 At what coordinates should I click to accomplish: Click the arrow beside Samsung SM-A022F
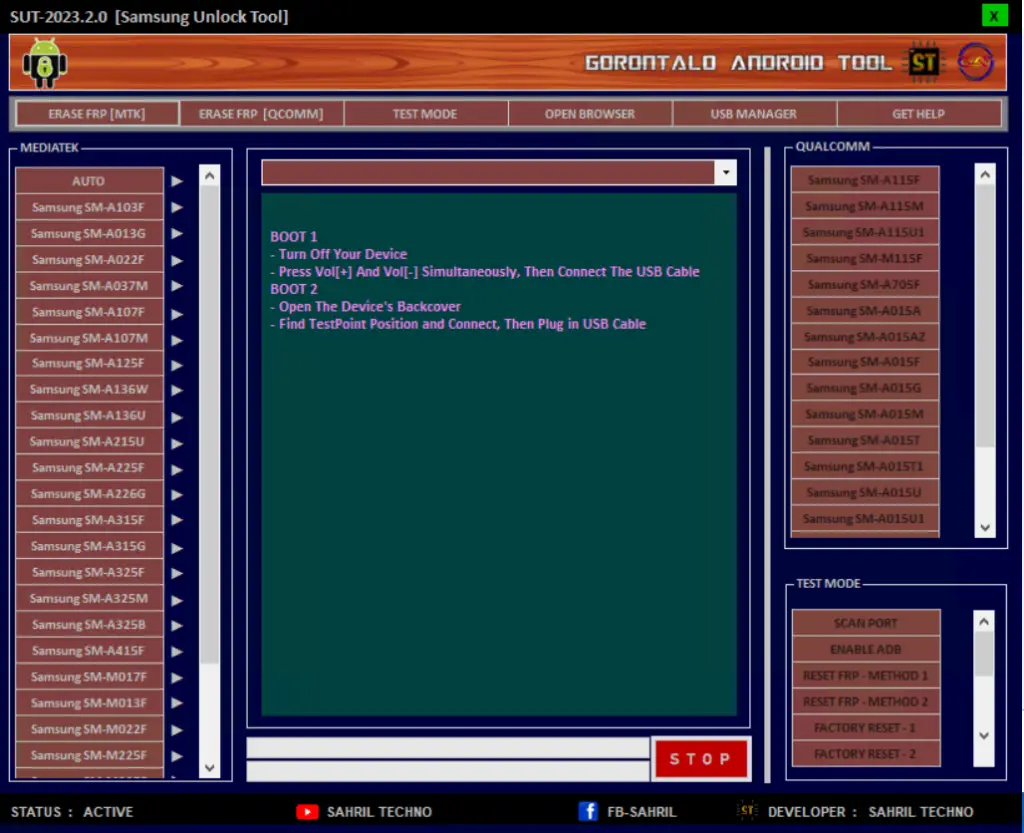[177, 260]
